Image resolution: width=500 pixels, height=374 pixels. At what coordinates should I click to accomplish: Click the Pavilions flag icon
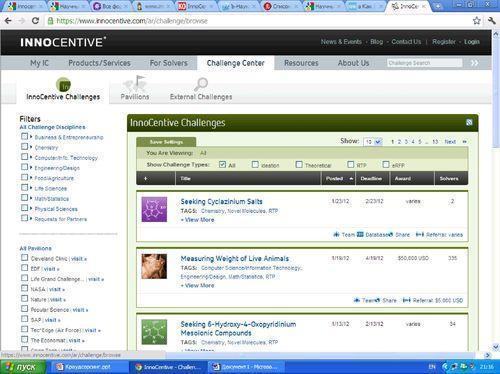coord(135,83)
